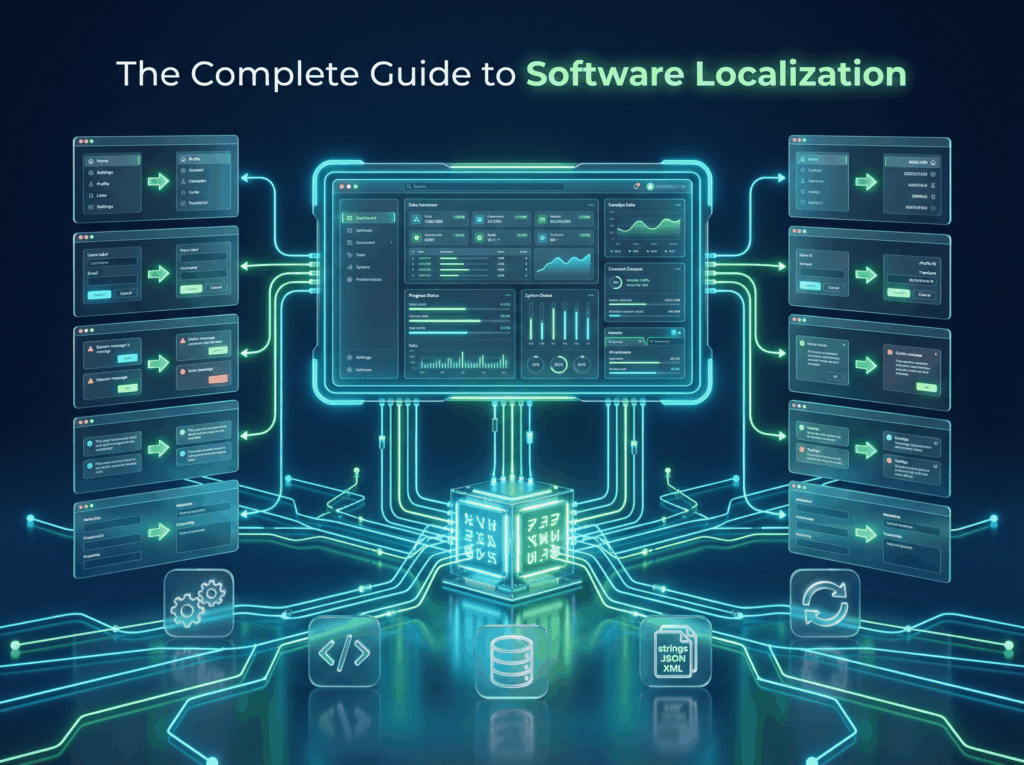Image resolution: width=1024 pixels, height=765 pixels.
Task: Open more options on the line chart card
Action: pos(678,204)
